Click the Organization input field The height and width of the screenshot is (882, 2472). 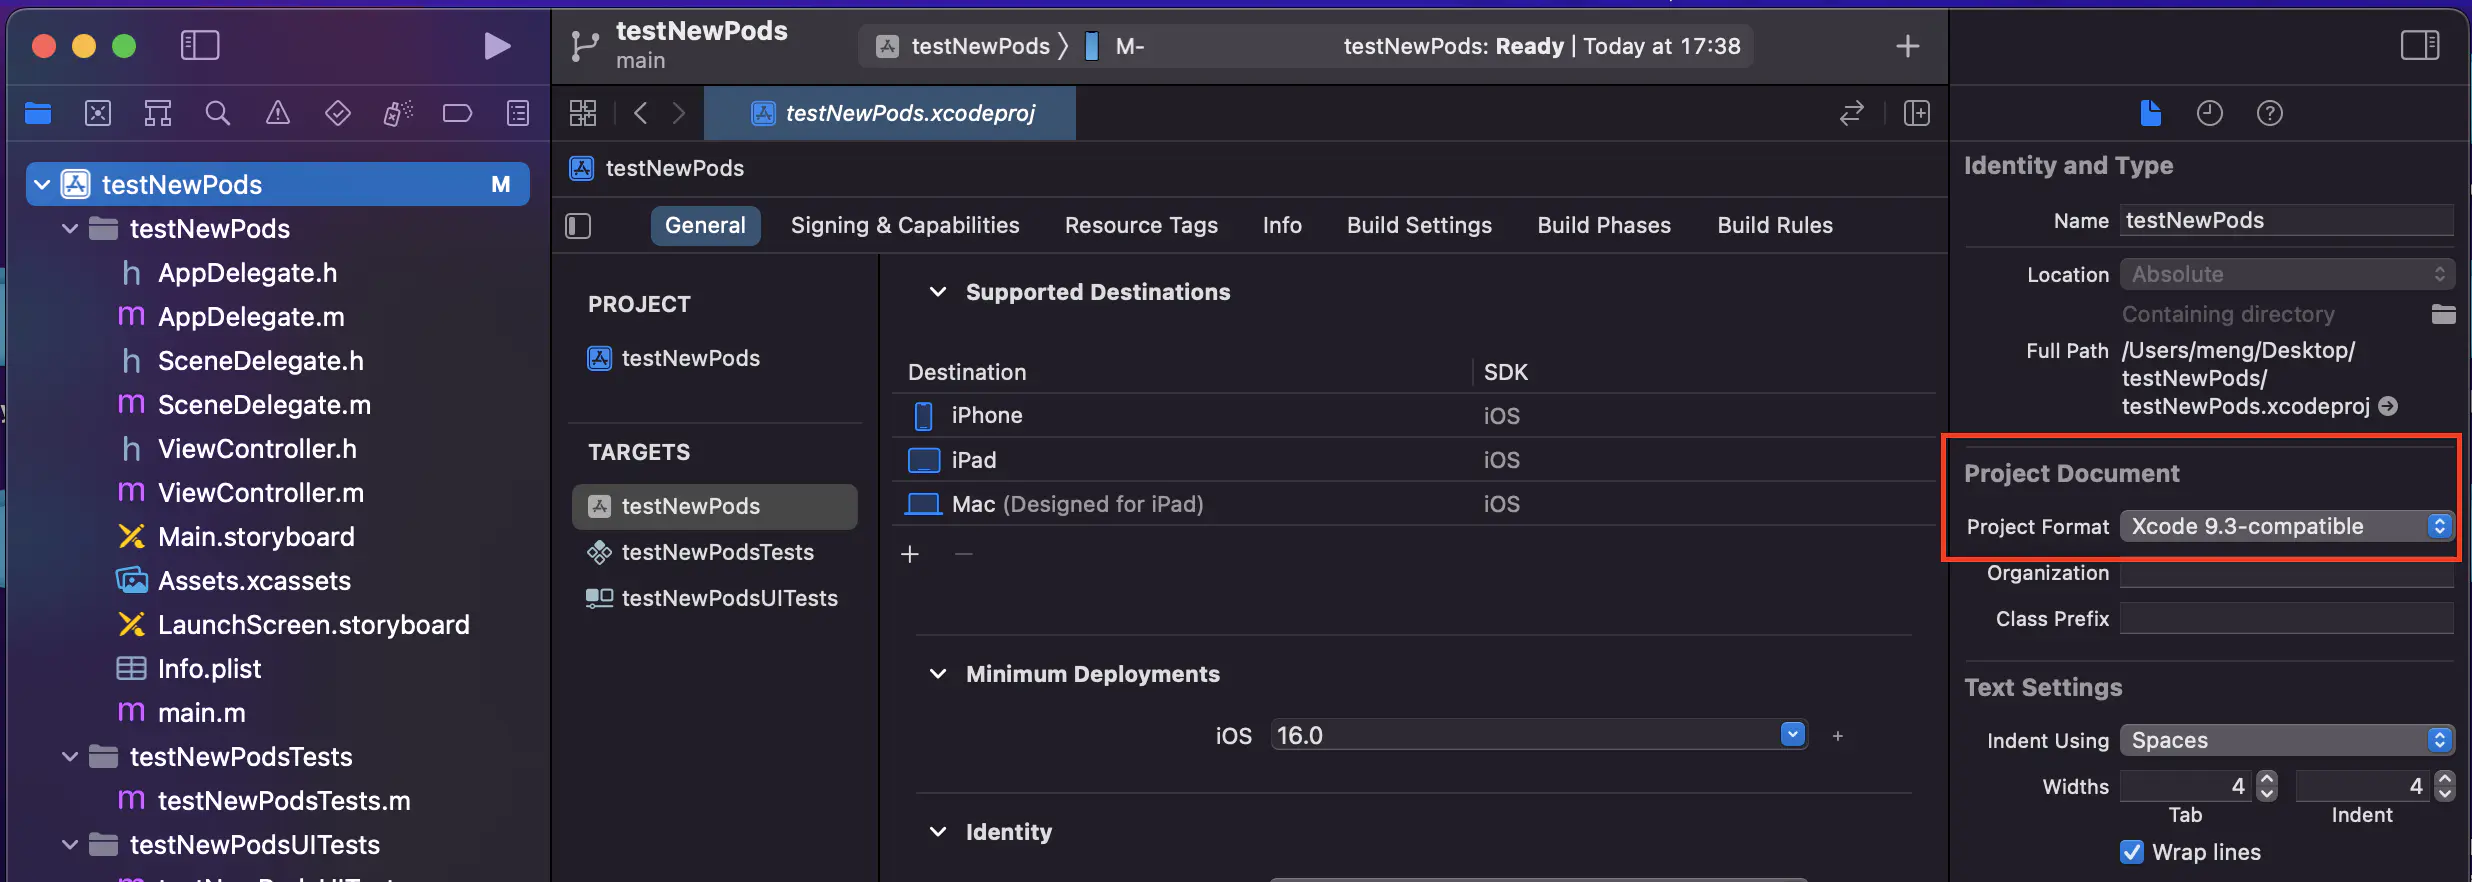tap(2287, 573)
